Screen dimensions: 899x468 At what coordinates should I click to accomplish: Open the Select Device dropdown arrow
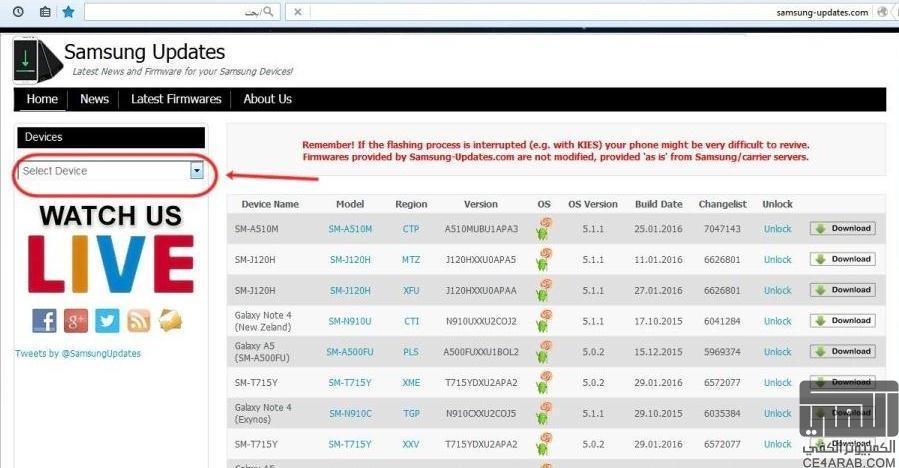(197, 170)
